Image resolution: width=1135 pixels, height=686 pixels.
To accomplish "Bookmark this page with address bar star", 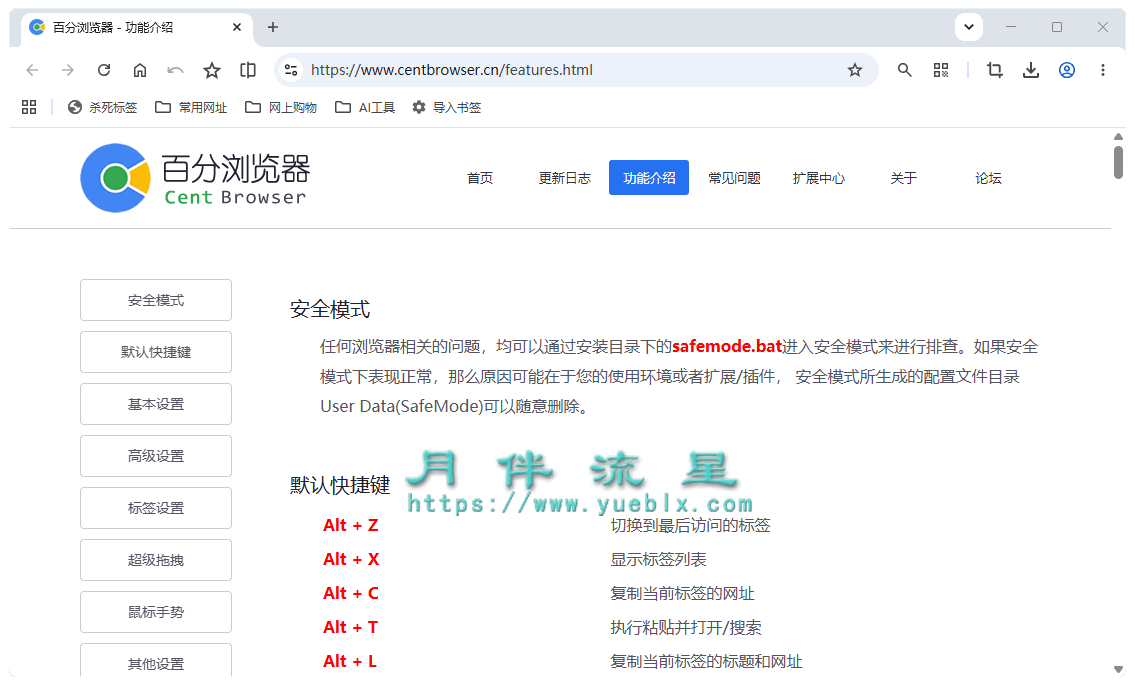I will point(855,70).
